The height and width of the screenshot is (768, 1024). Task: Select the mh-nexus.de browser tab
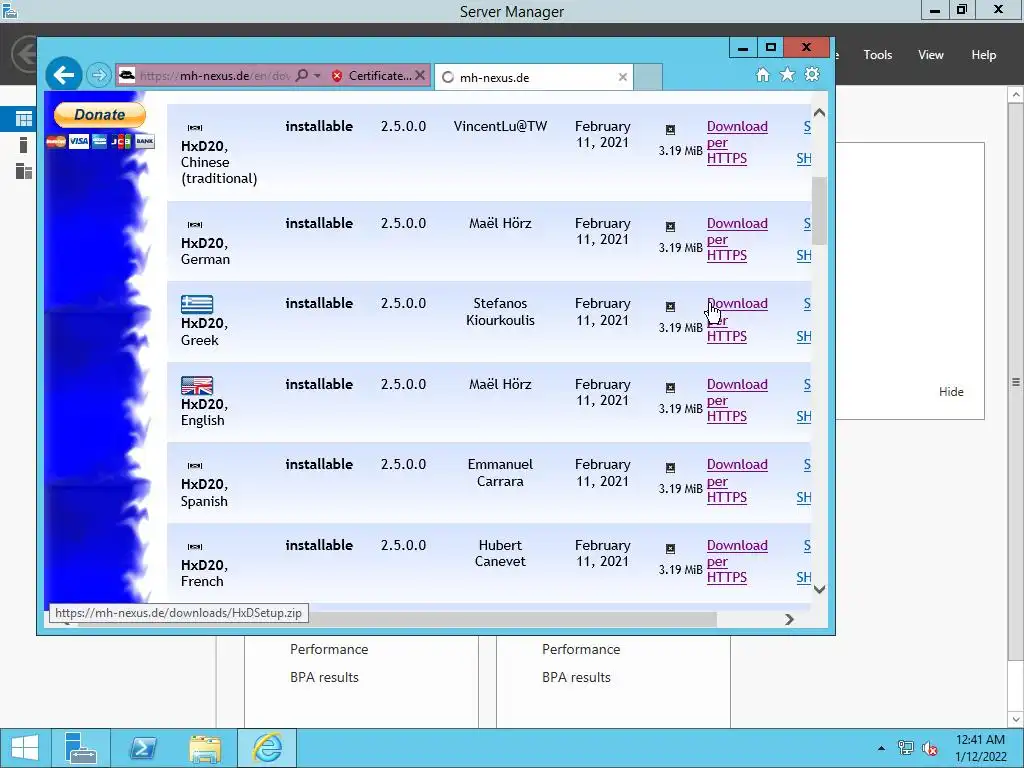534,77
